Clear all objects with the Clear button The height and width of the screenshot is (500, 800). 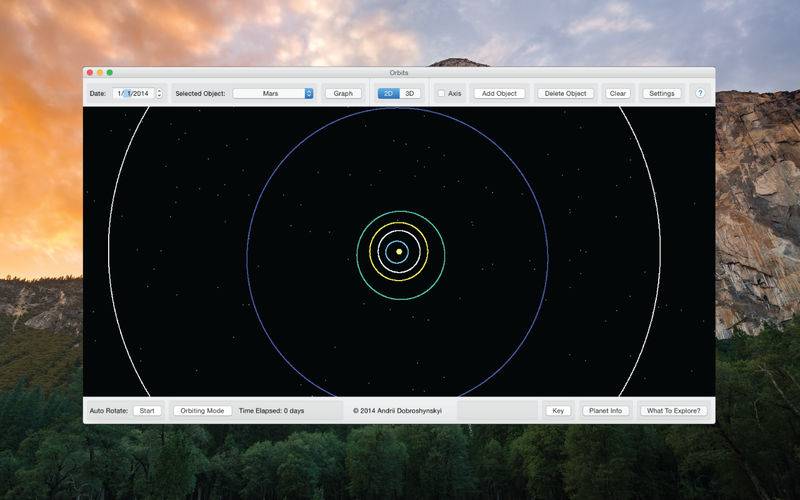[x=617, y=93]
